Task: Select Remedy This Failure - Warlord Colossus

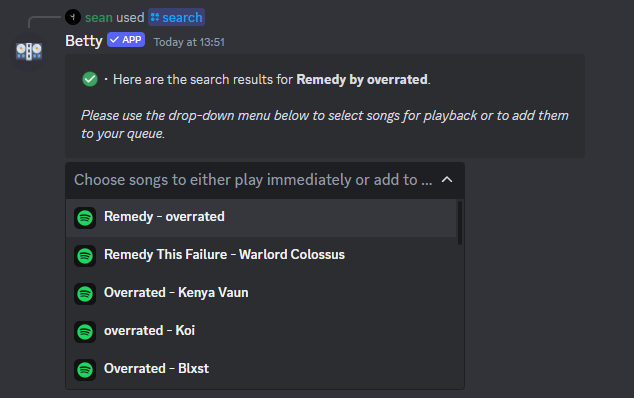Action: (x=261, y=256)
